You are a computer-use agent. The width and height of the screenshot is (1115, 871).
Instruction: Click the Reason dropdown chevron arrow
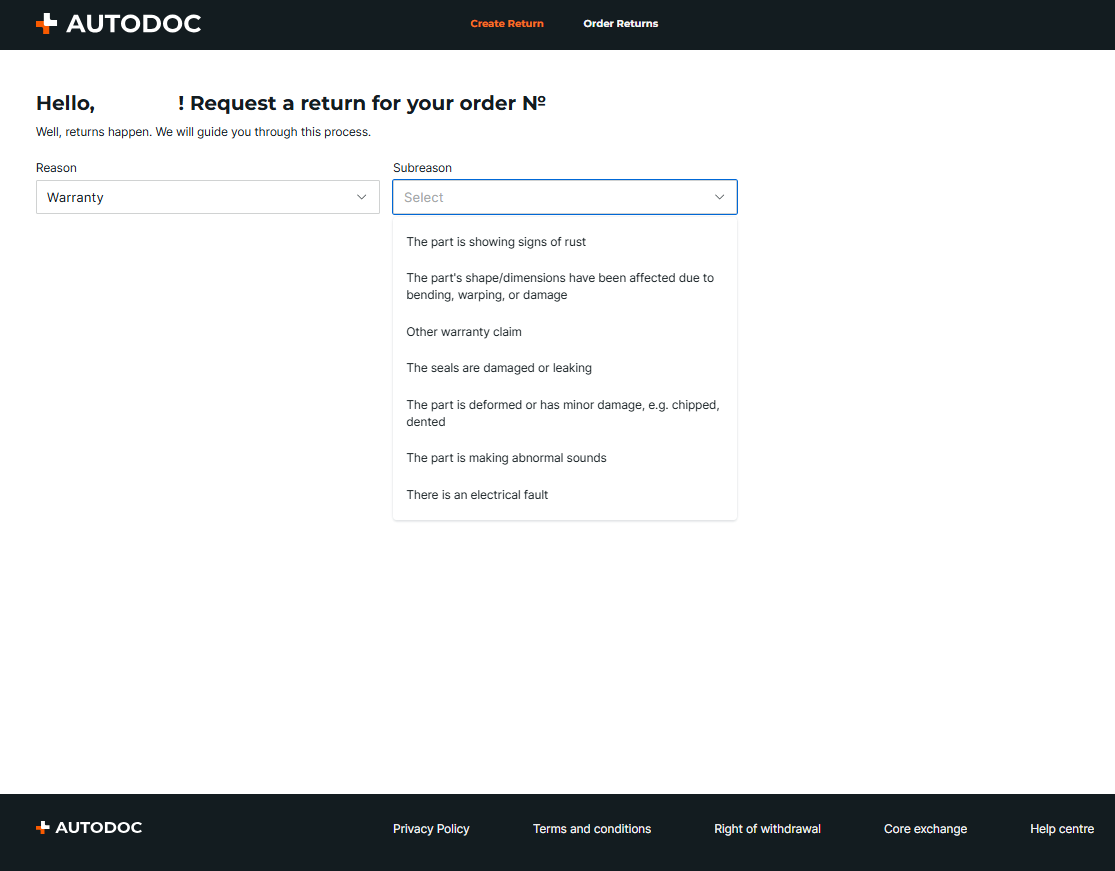pyautogui.click(x=362, y=197)
